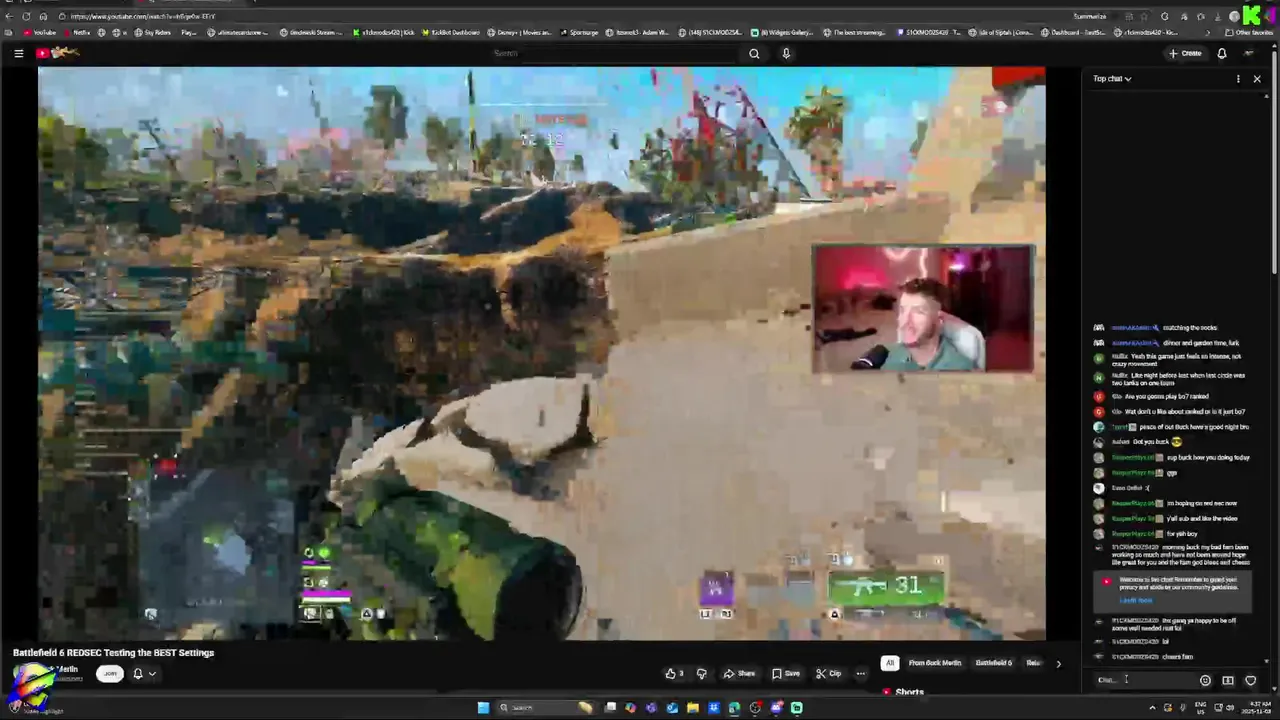Open top chat three-dot options menu
Viewport: 1280px width, 720px height.
click(x=1238, y=79)
